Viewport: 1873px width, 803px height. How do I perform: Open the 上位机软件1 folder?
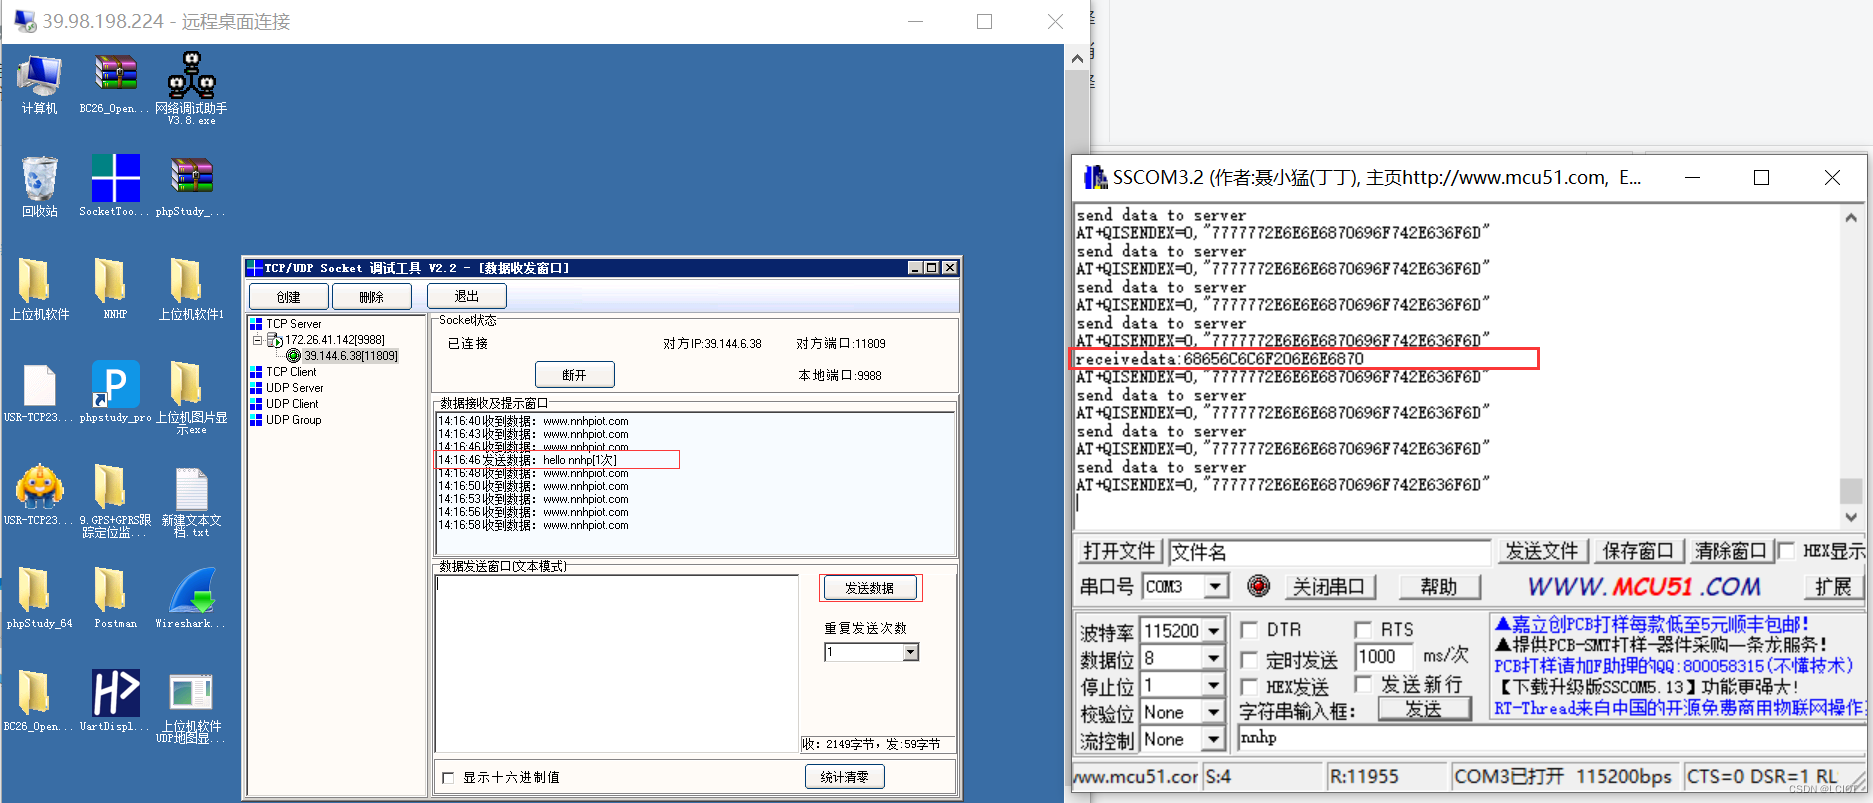point(186,281)
